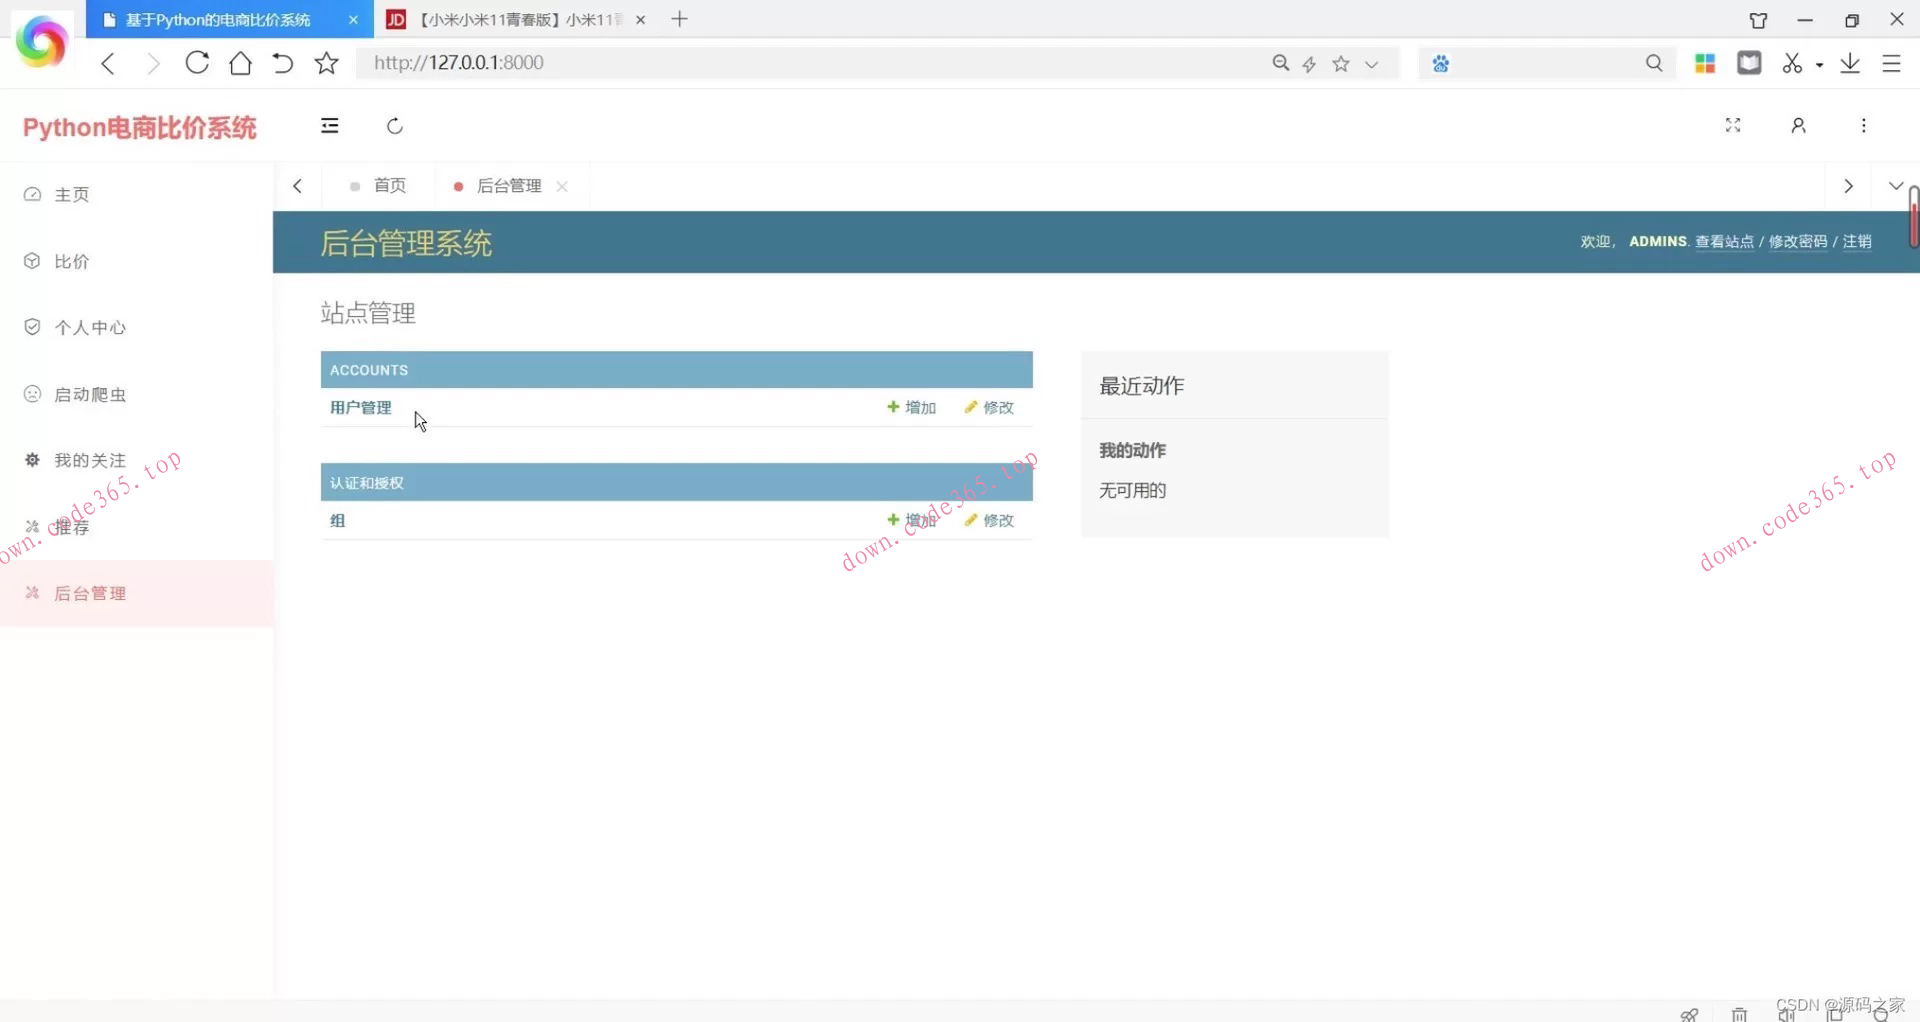Select 比价 in the sidebar
The width and height of the screenshot is (1920, 1022).
[x=137, y=261]
